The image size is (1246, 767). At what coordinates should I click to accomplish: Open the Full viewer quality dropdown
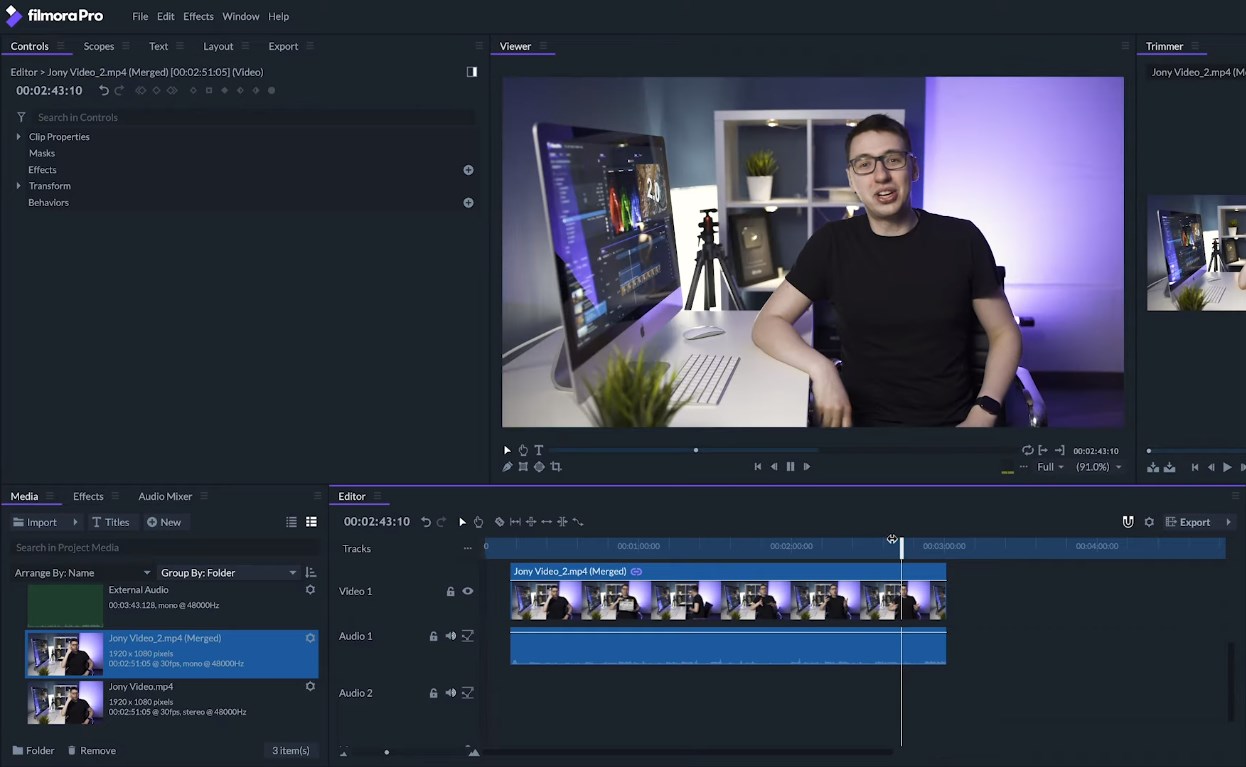click(1050, 467)
